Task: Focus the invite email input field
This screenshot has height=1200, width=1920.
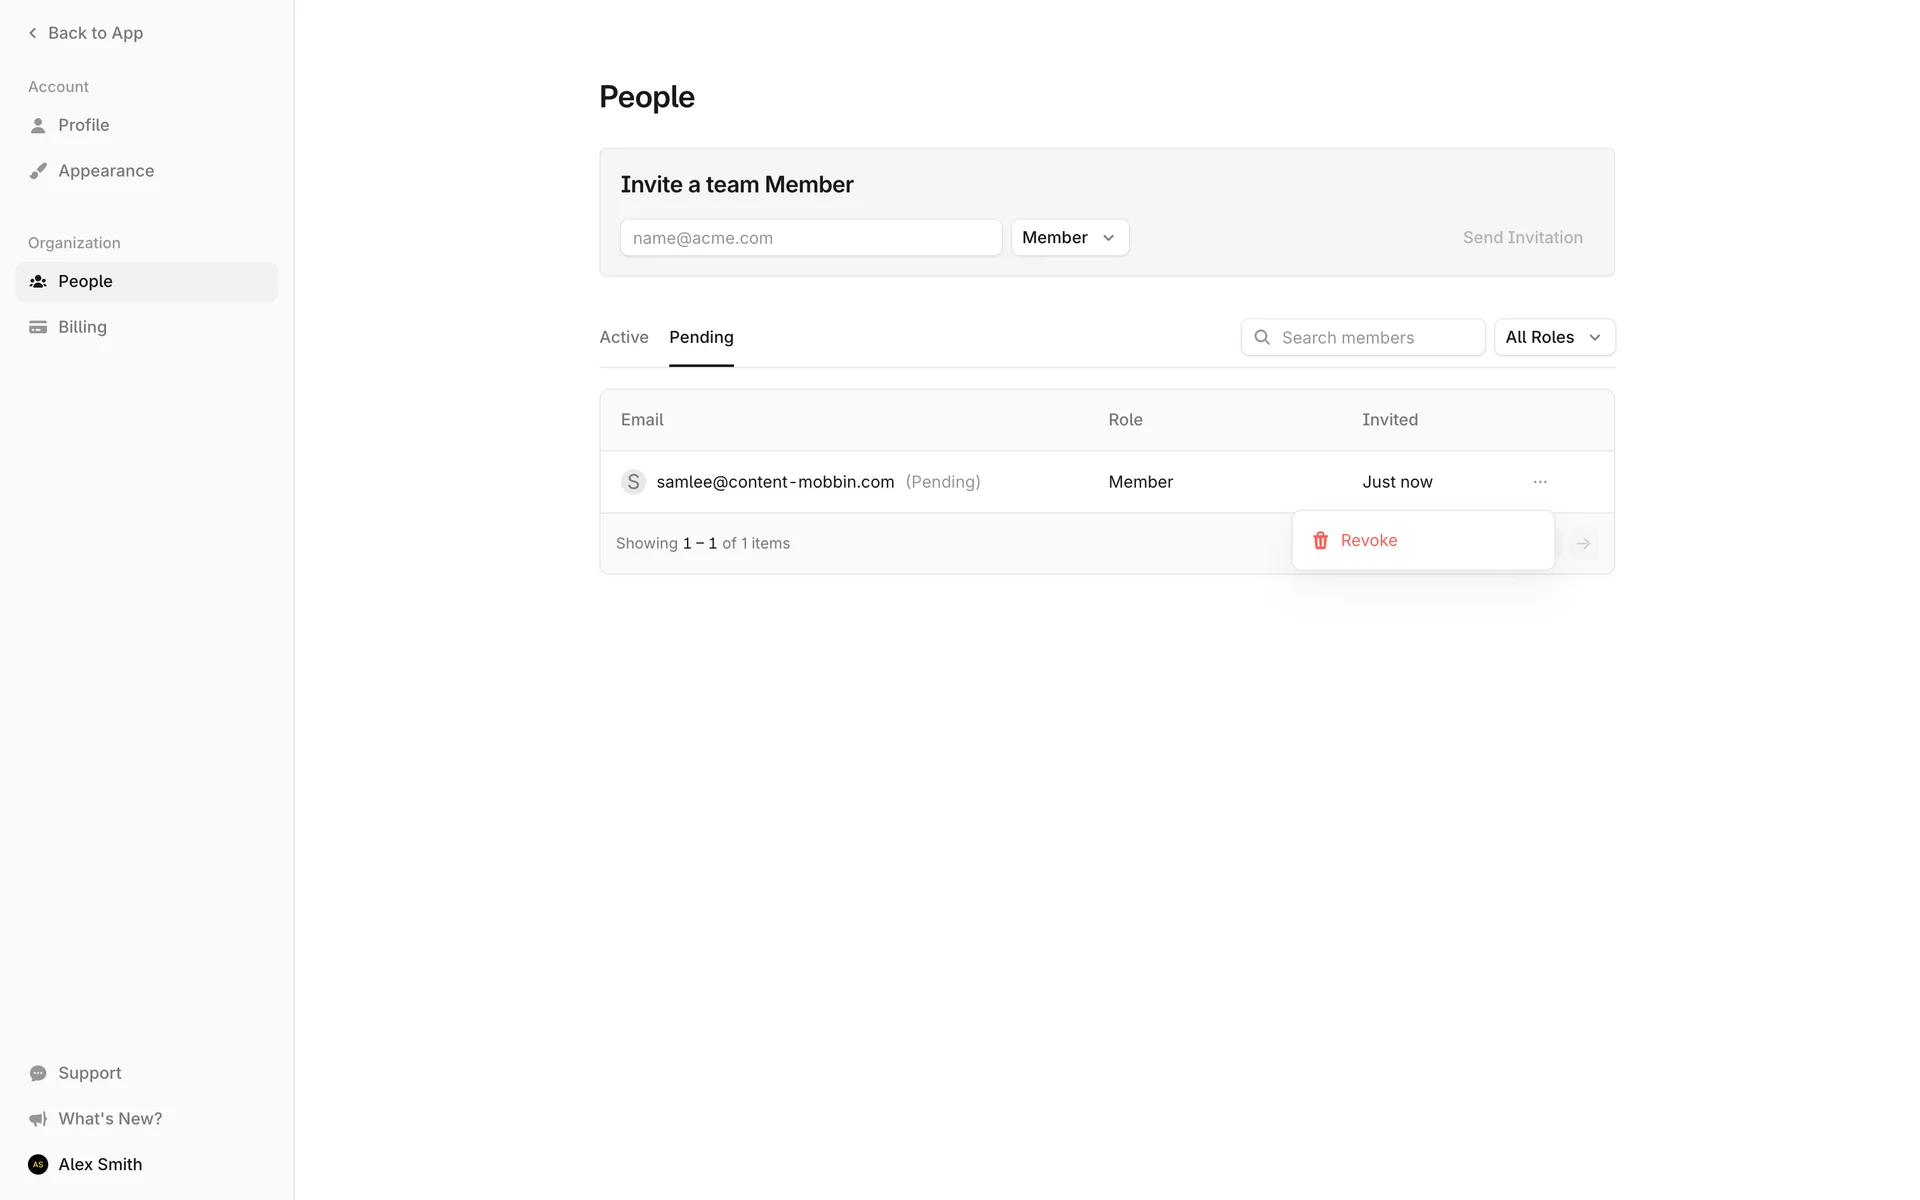Action: (810, 238)
